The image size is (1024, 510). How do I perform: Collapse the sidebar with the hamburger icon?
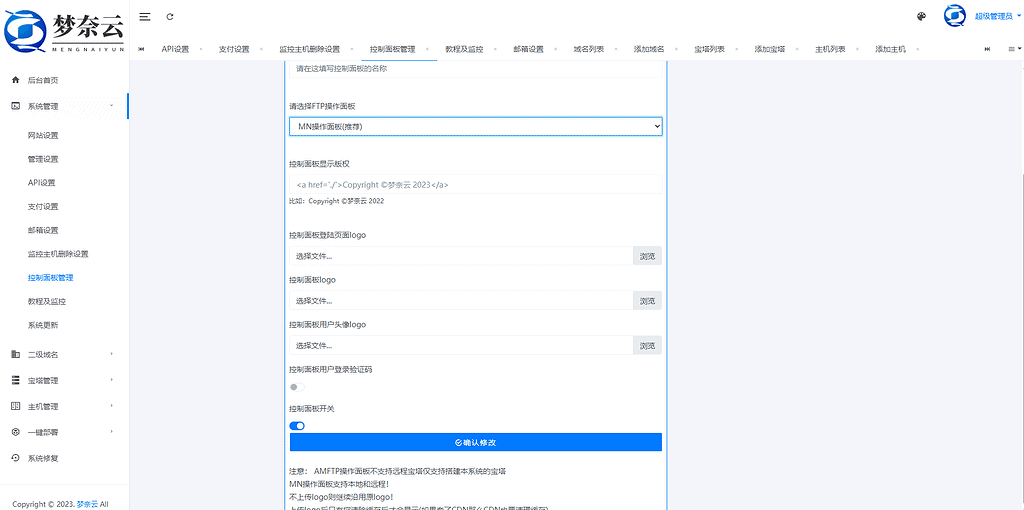click(145, 17)
